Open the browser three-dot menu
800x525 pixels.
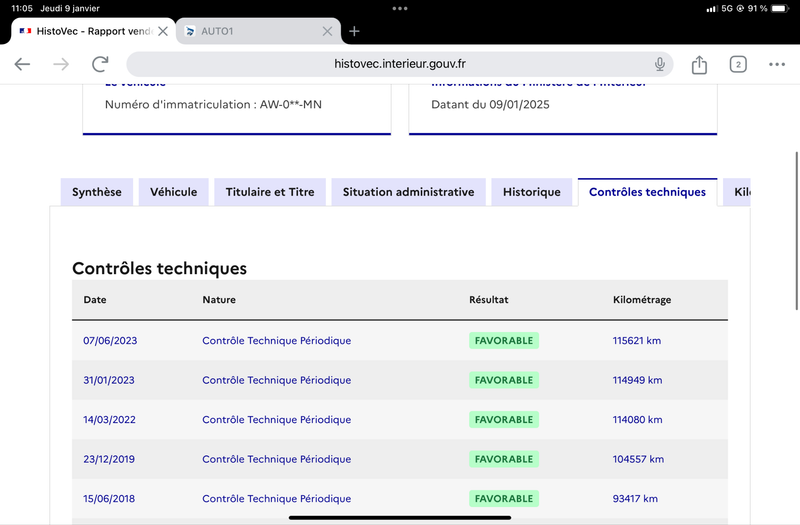click(x=777, y=64)
